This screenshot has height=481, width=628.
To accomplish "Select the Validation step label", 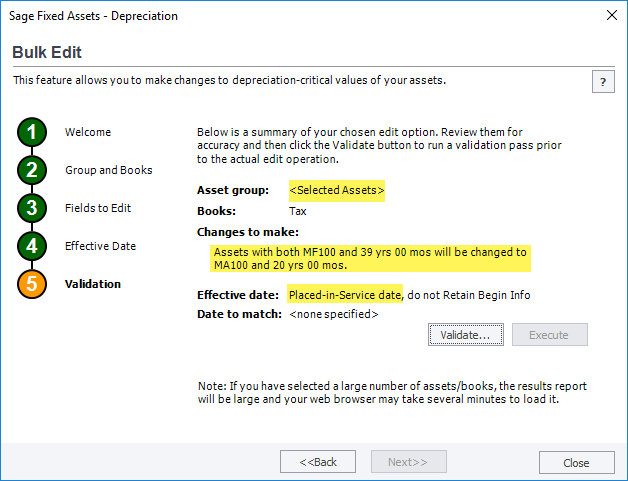I will point(93,284).
